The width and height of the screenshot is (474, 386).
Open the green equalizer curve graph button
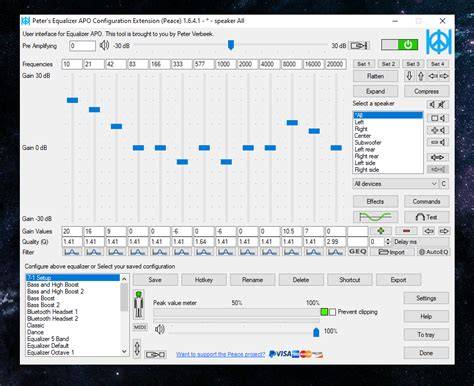click(375, 217)
